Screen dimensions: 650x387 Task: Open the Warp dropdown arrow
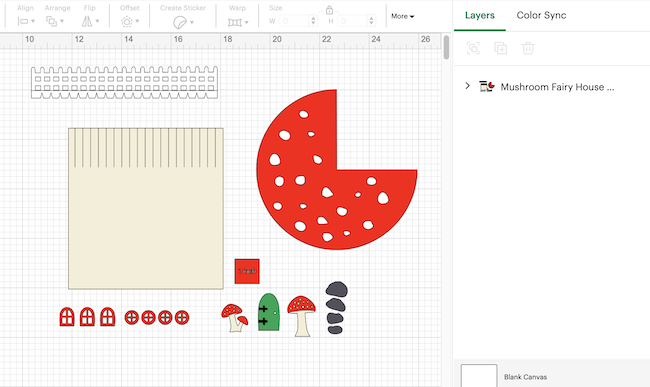247,22
